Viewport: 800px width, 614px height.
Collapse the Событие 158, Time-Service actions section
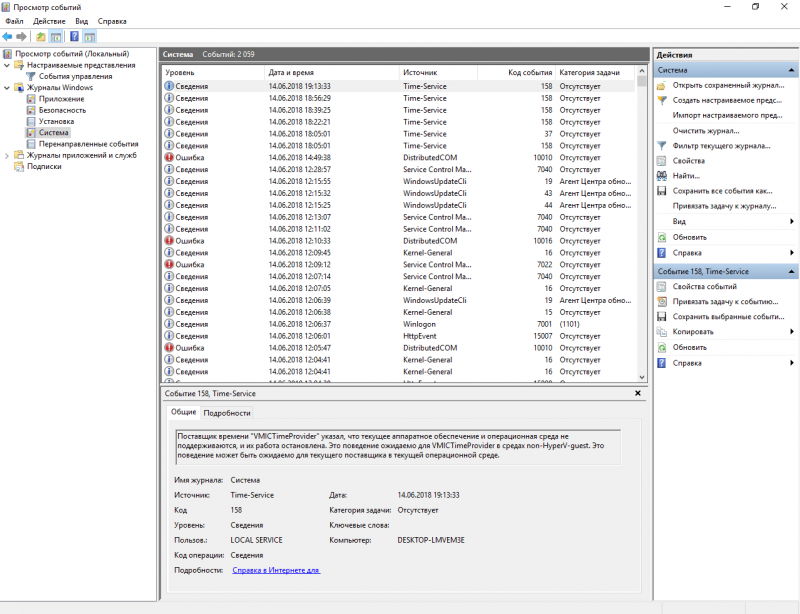click(x=791, y=272)
